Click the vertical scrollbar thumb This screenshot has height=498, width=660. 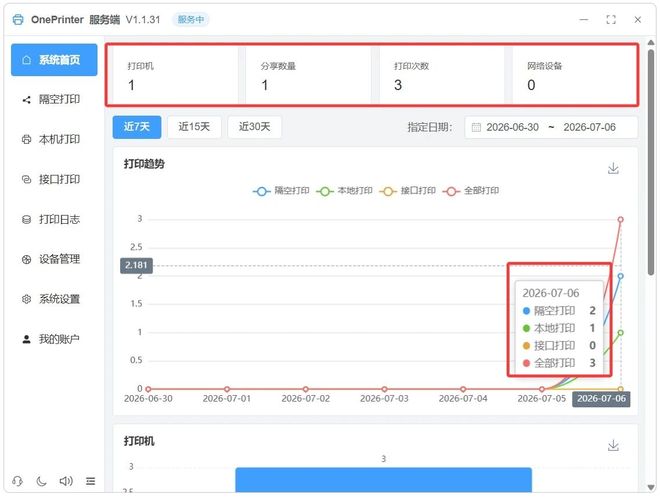[651, 162]
